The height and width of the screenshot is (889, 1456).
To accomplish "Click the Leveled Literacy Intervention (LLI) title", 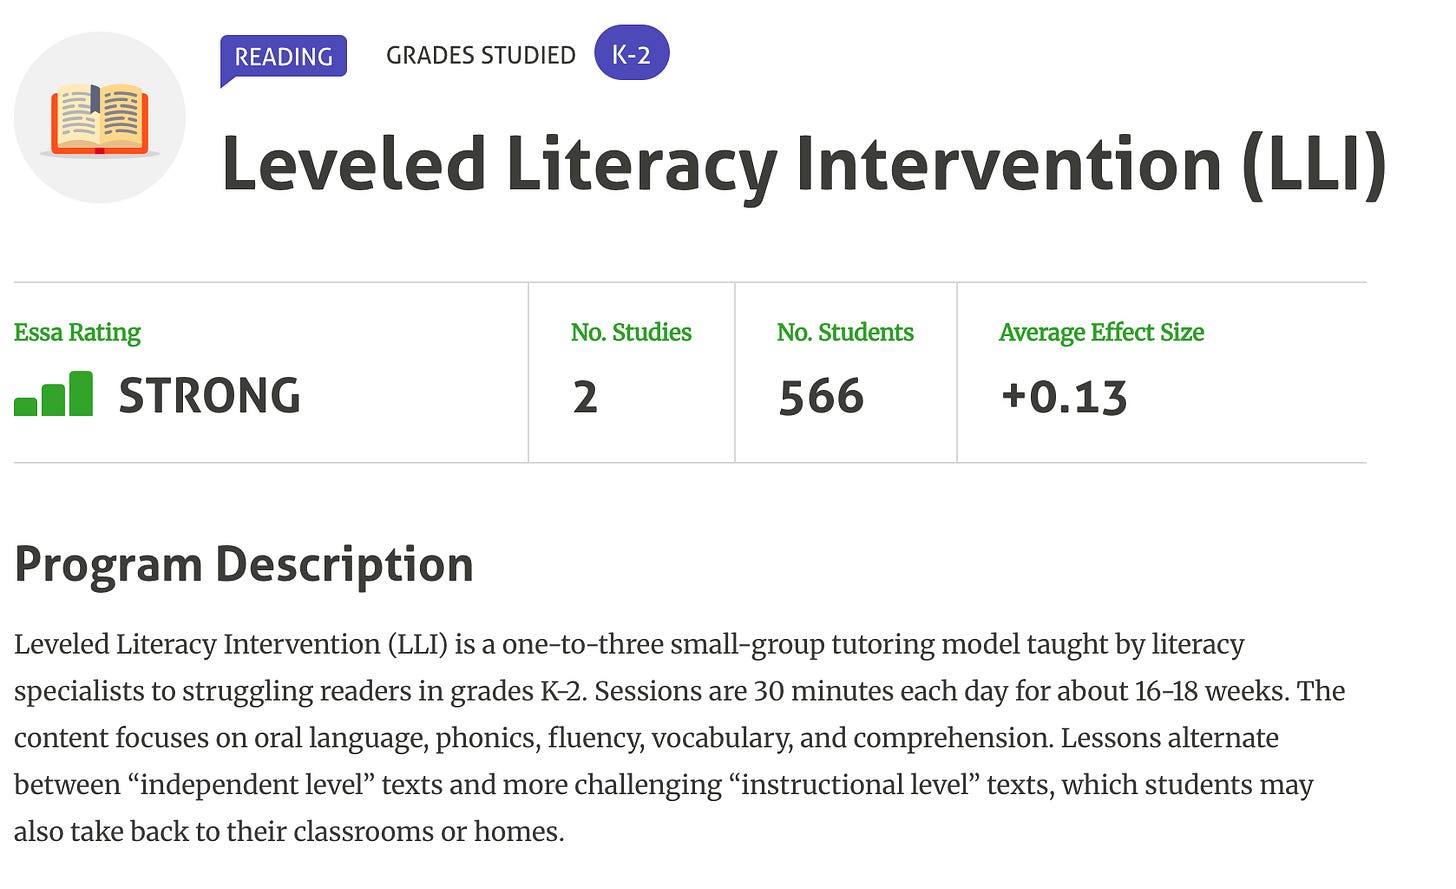I will 803,165.
